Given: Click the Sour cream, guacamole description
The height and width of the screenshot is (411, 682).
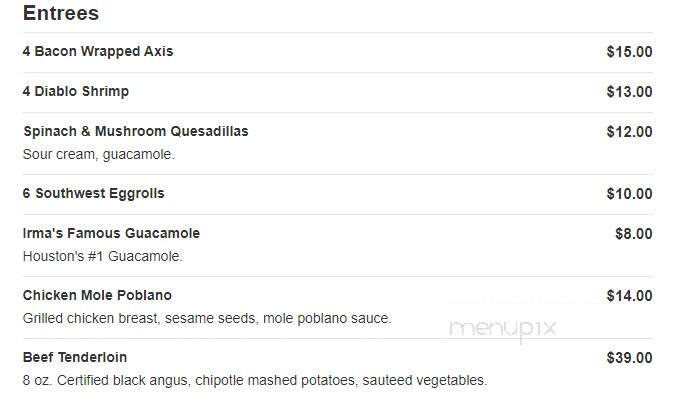Looking at the screenshot, I should [99, 154].
